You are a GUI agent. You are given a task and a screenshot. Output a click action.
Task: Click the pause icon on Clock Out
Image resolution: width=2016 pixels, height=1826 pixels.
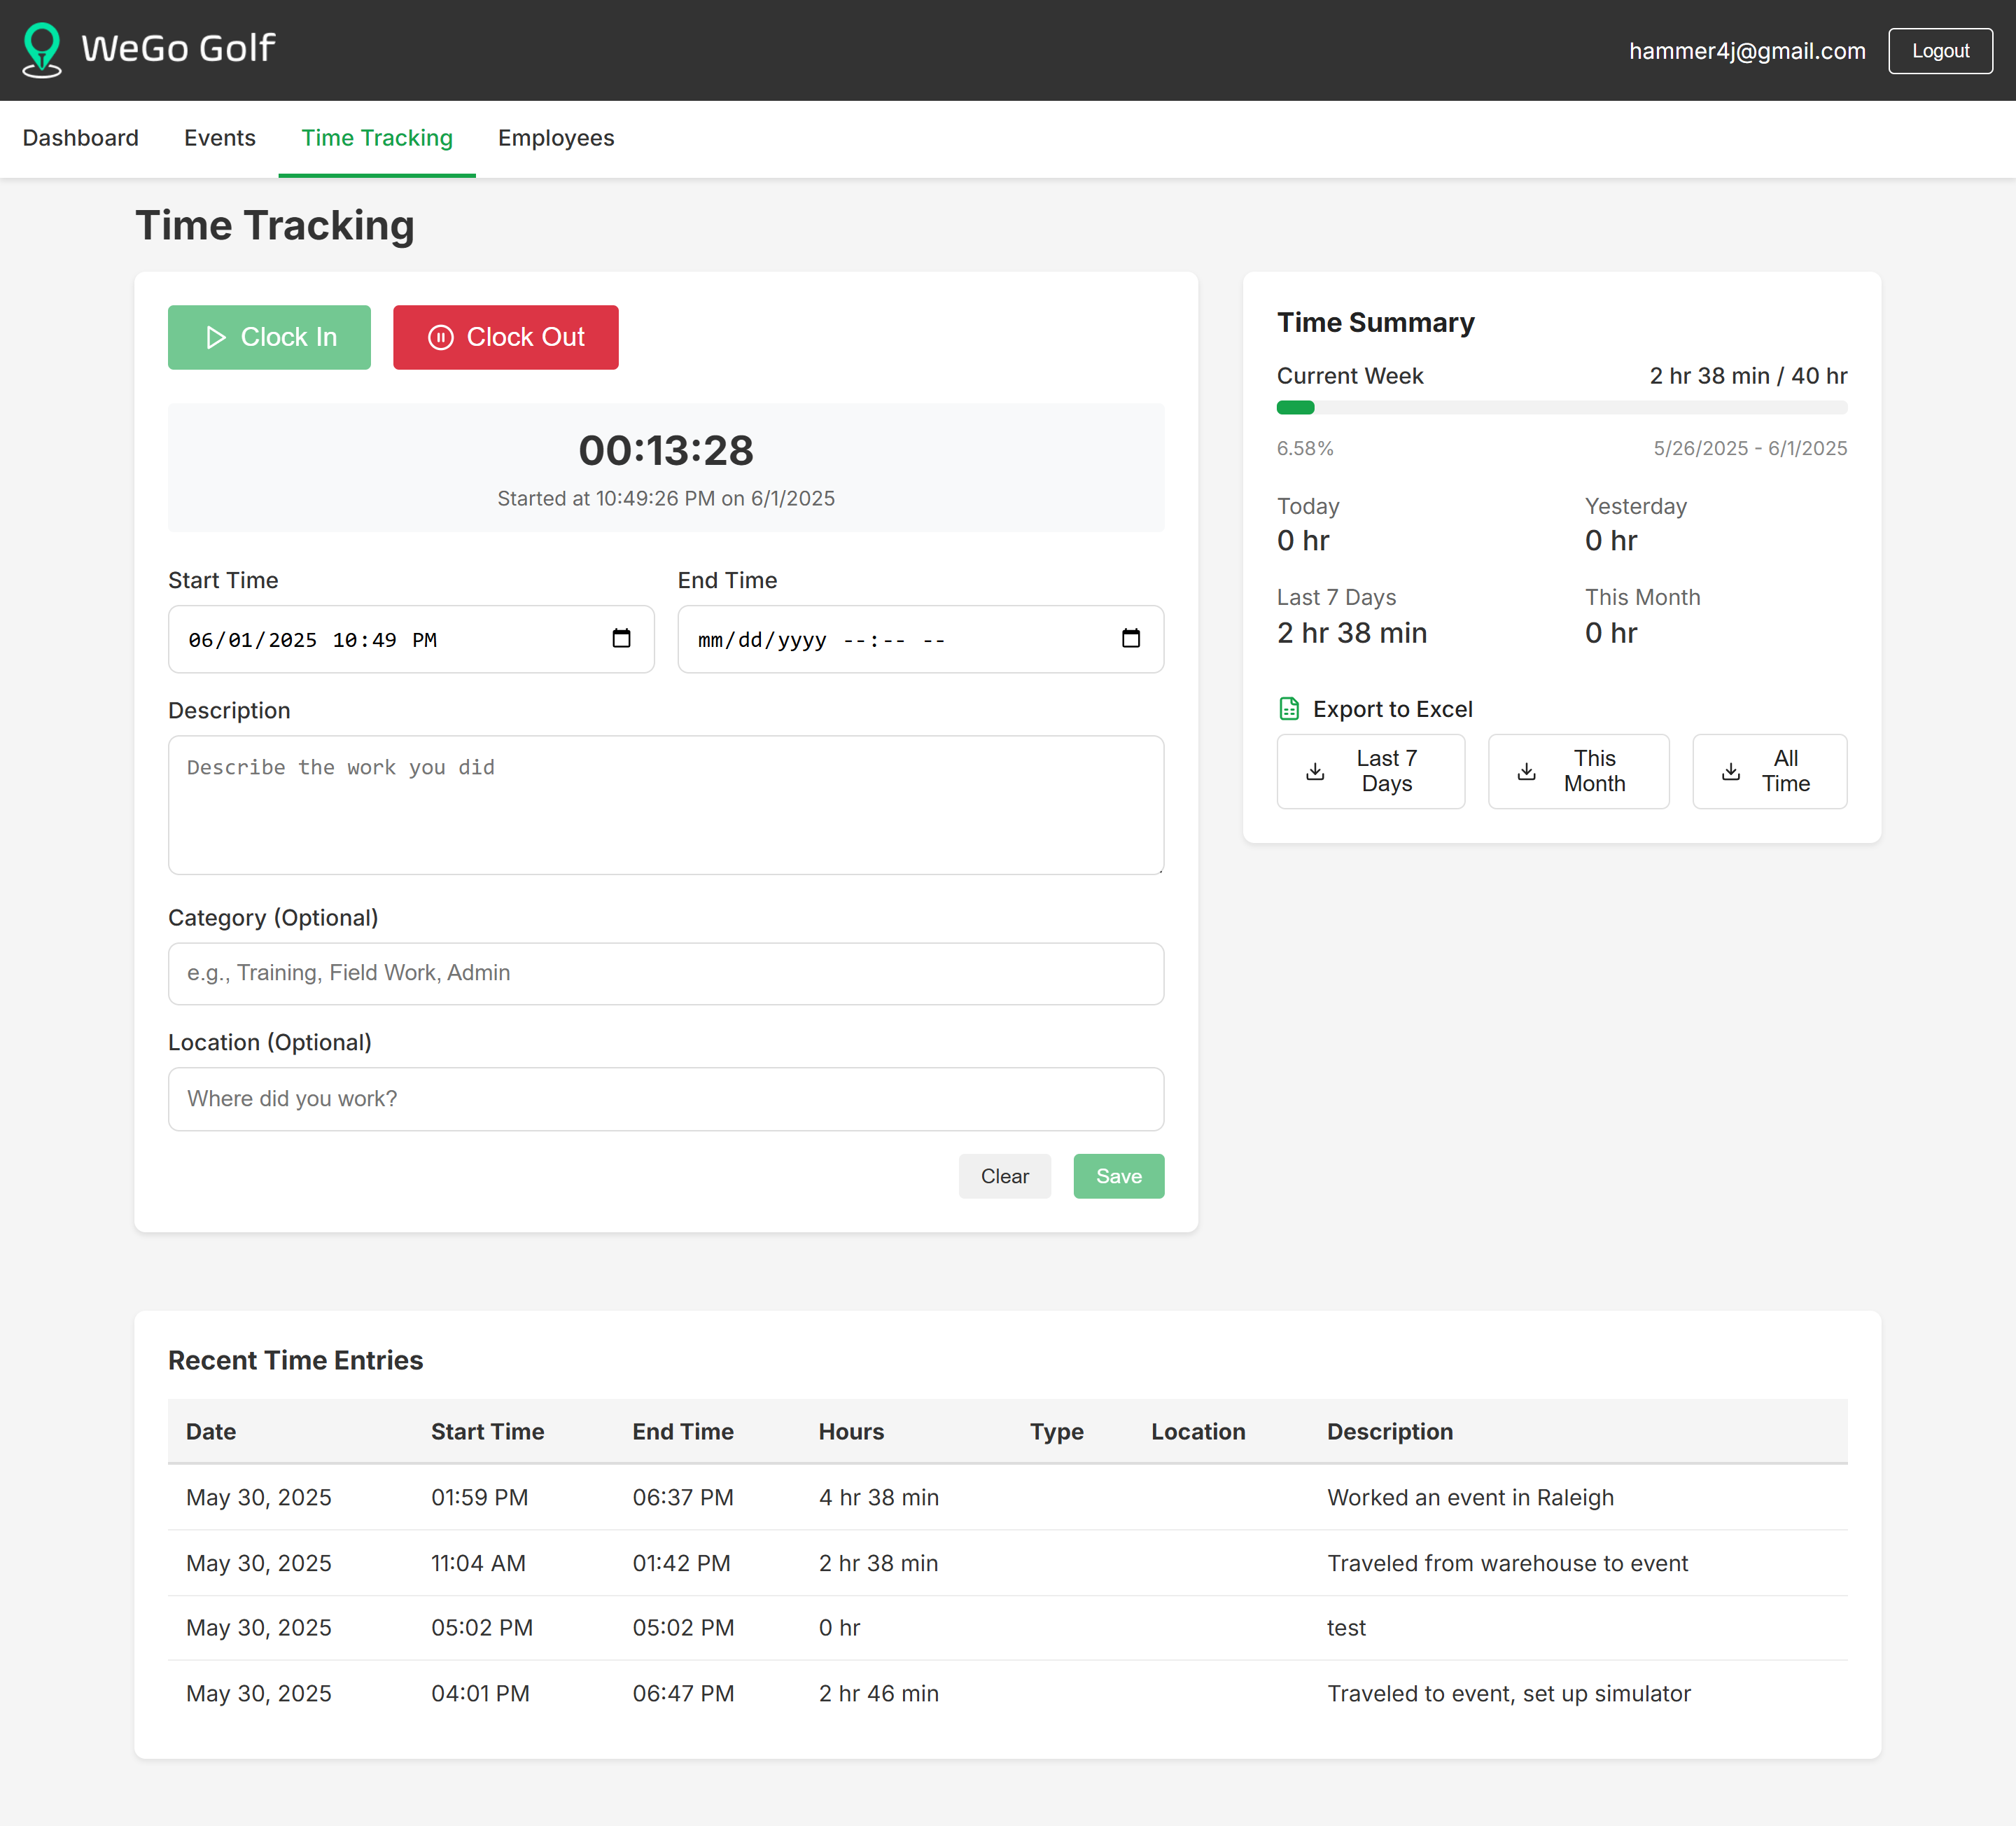[441, 337]
